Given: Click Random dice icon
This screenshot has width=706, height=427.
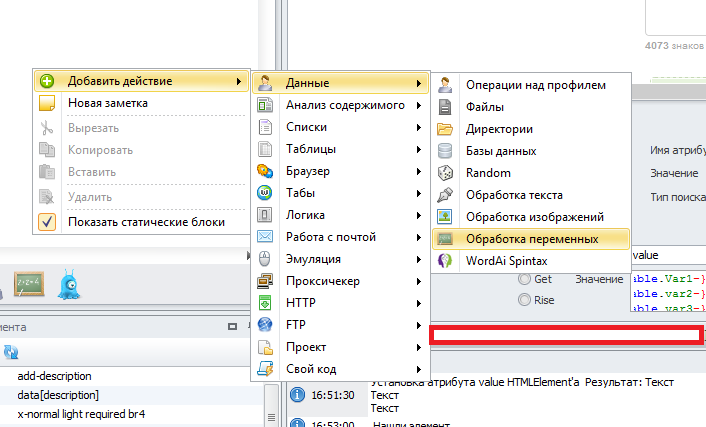Looking at the screenshot, I should click(x=445, y=173).
